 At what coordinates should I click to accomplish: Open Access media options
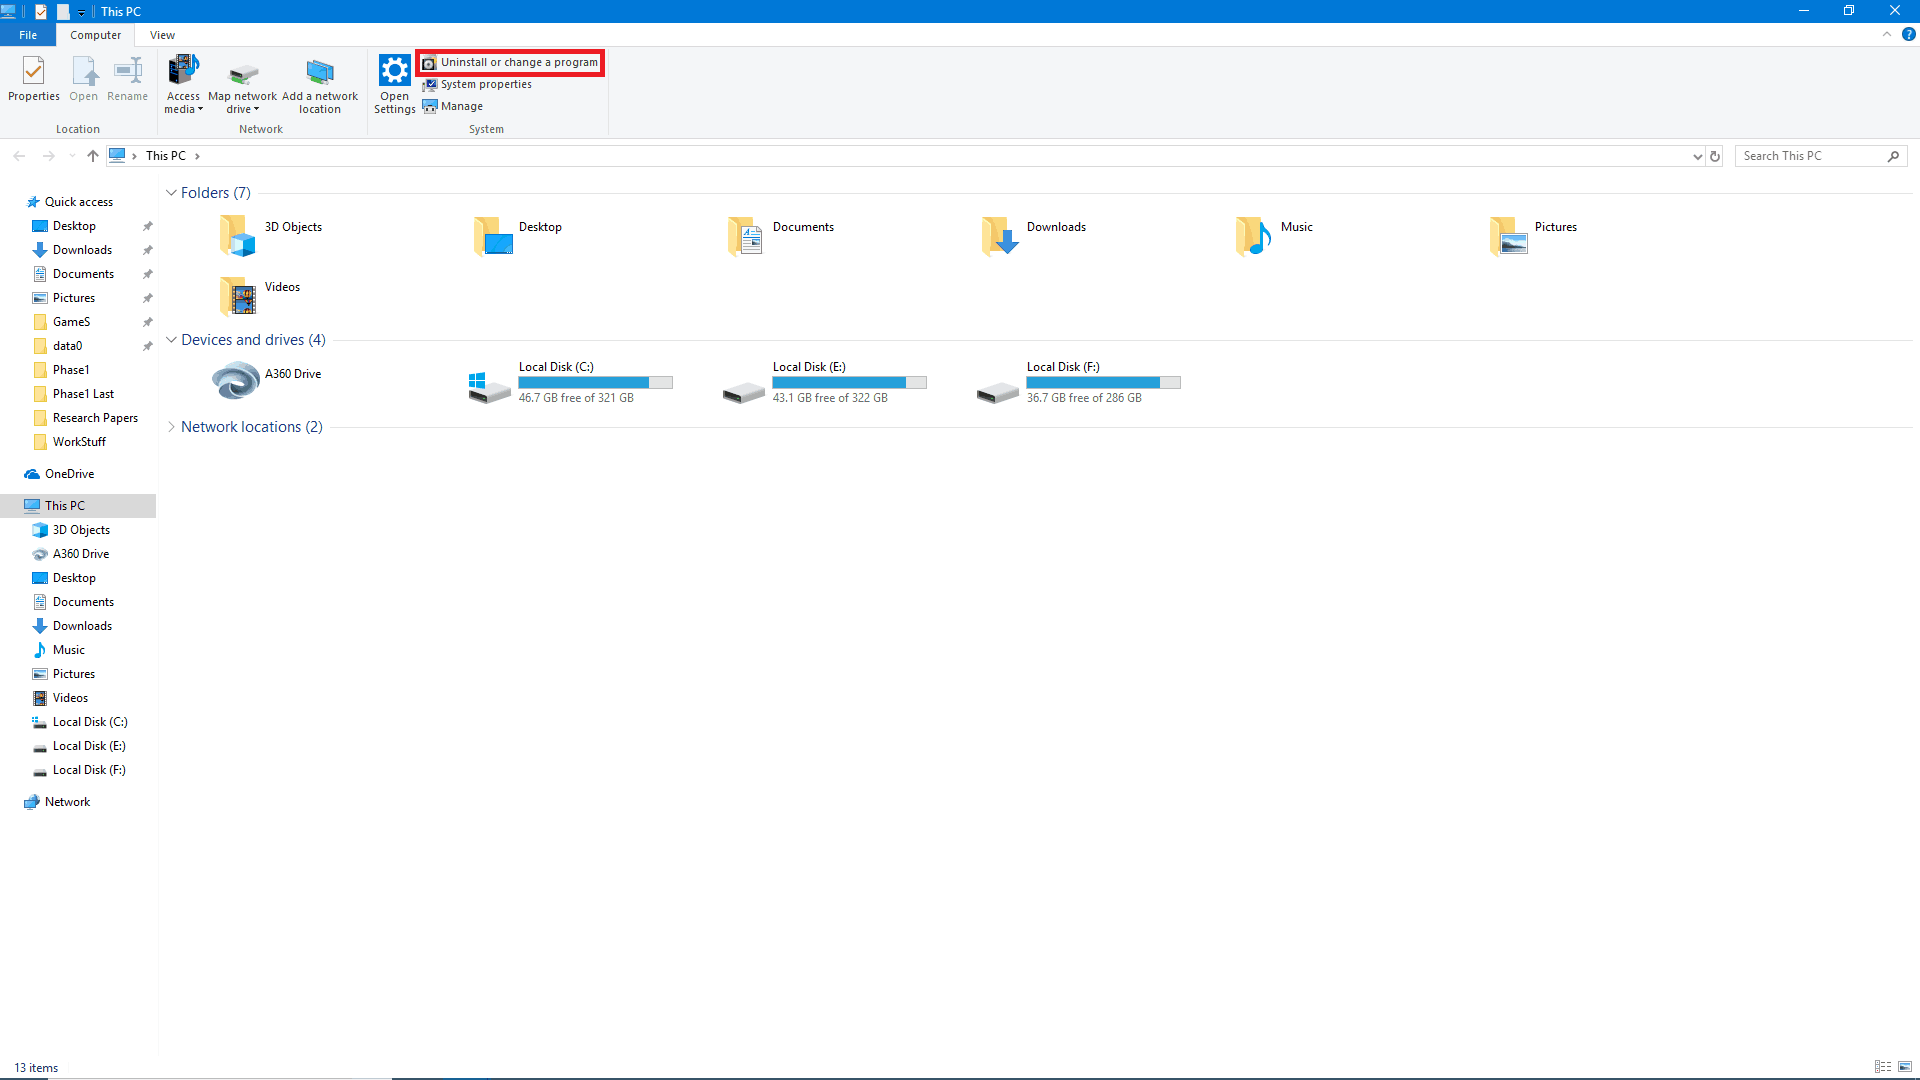click(183, 84)
